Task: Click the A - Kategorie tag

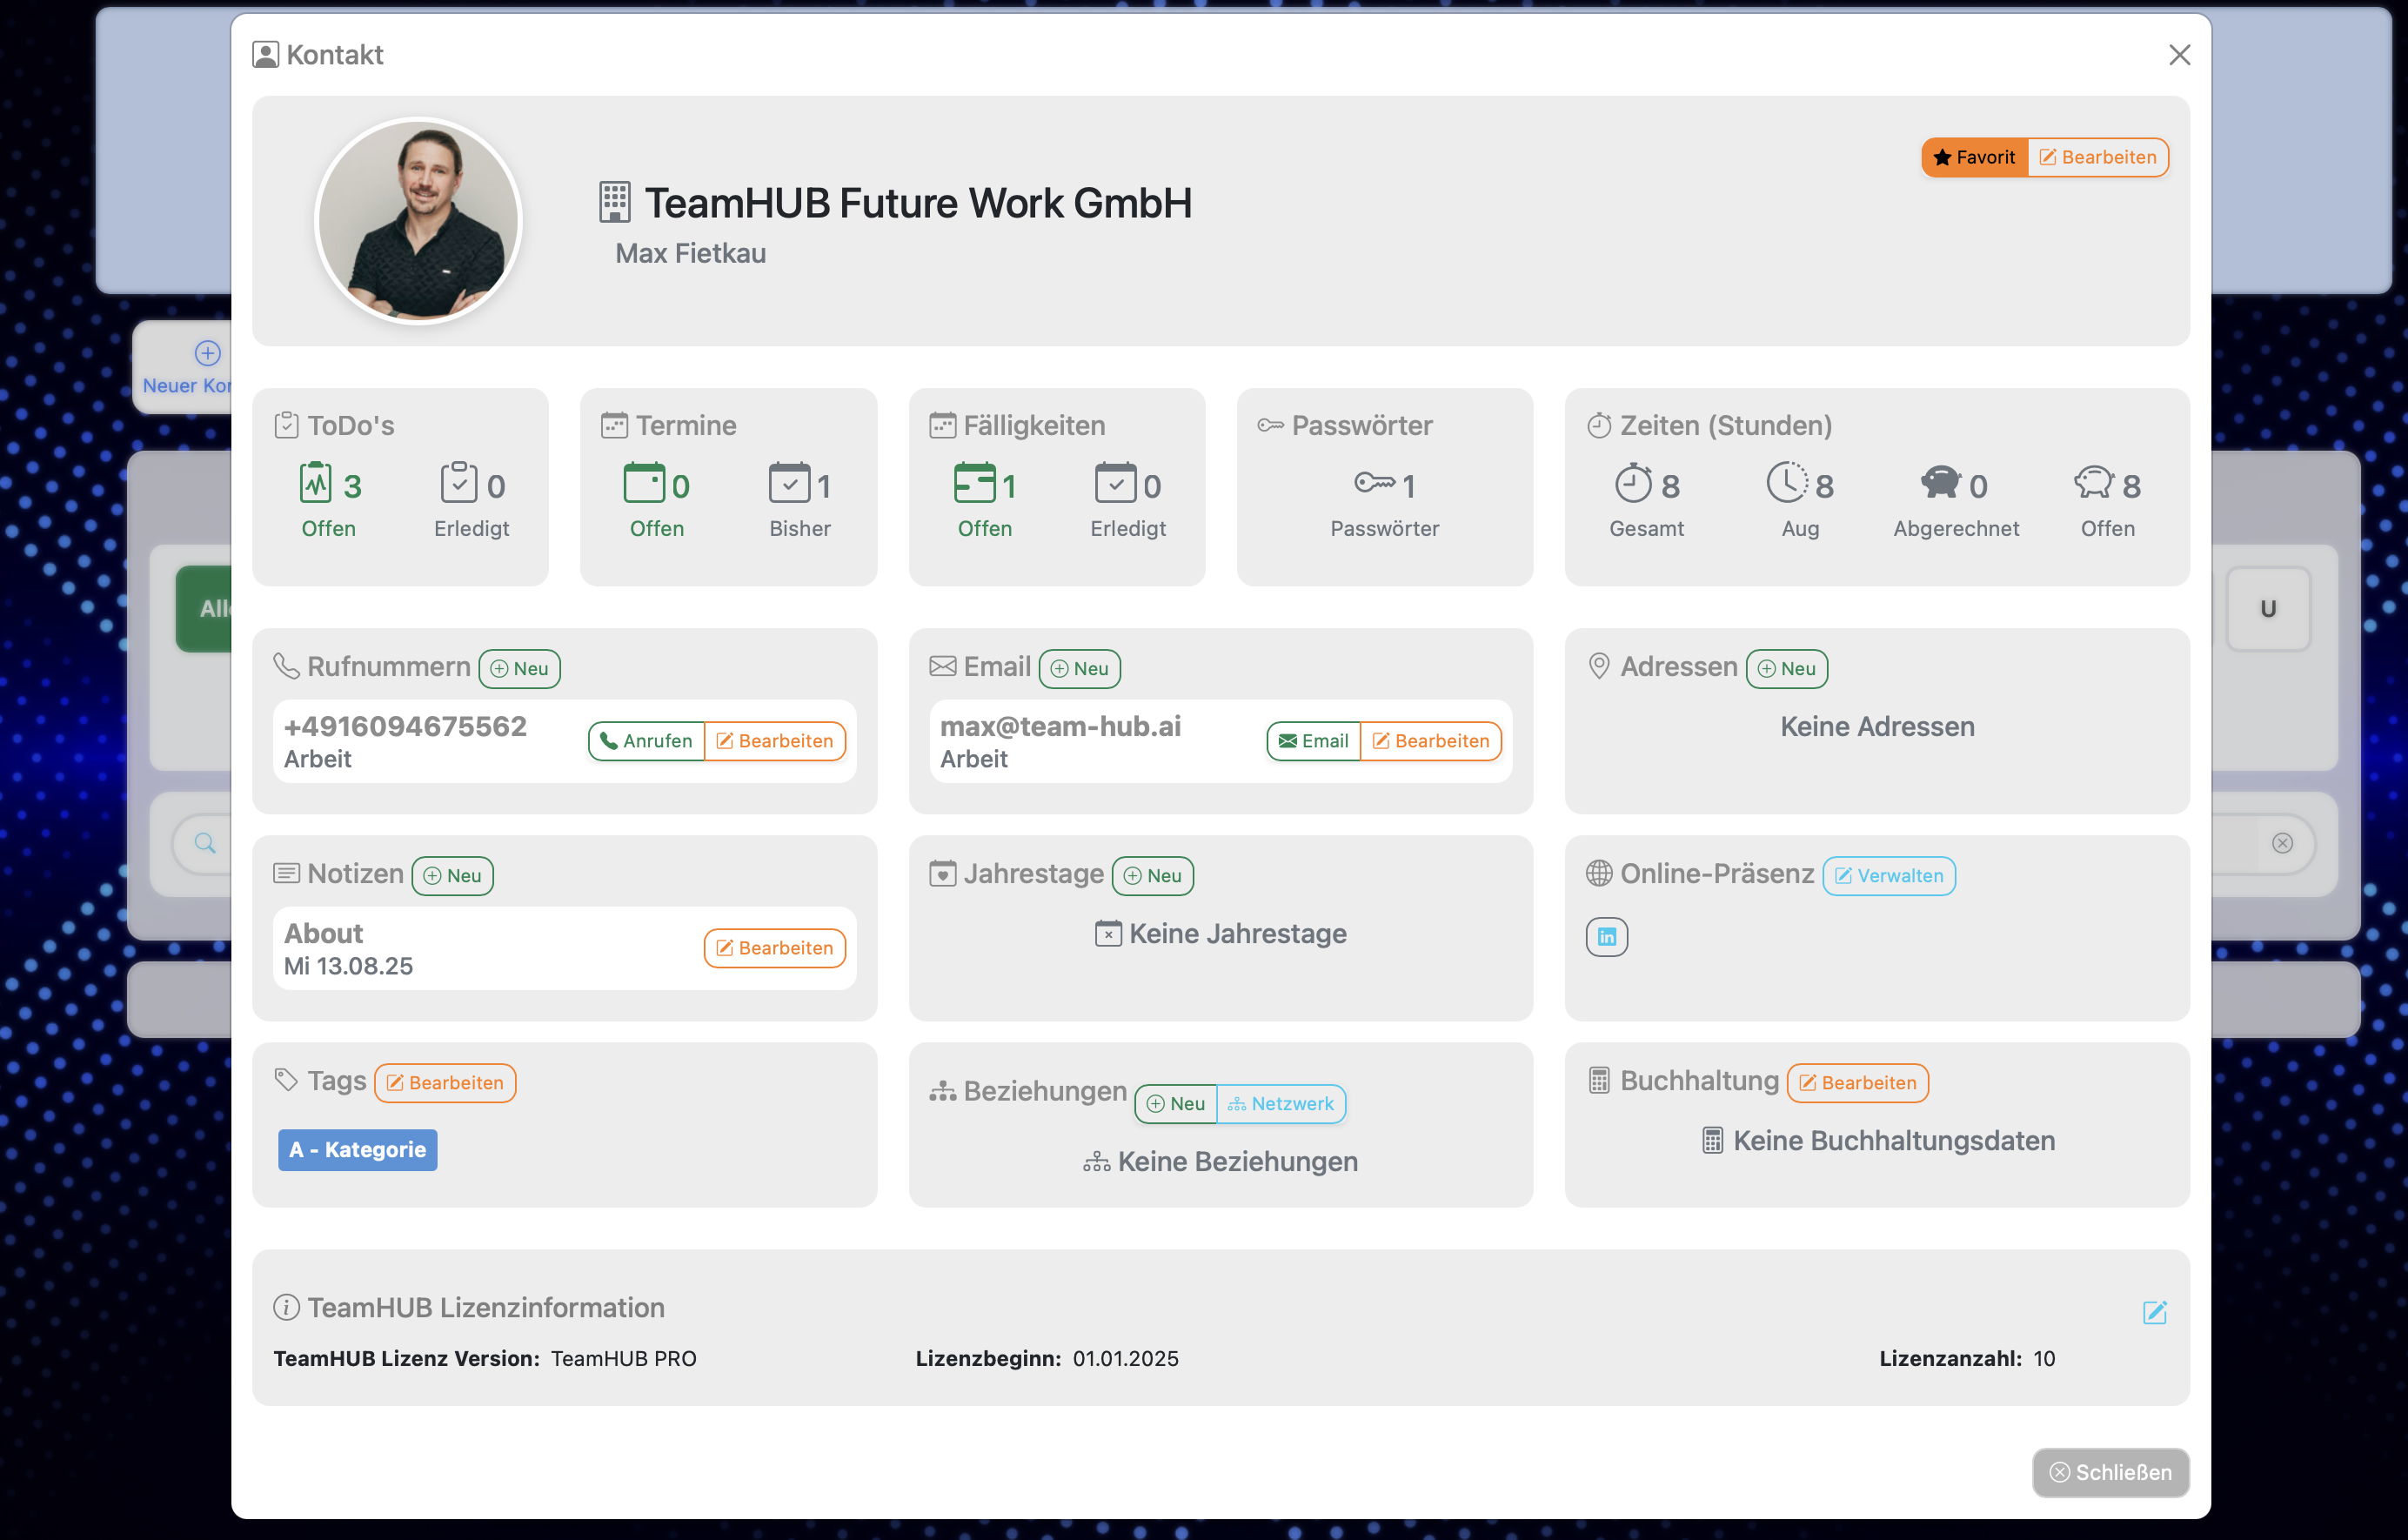Action: tap(357, 1150)
